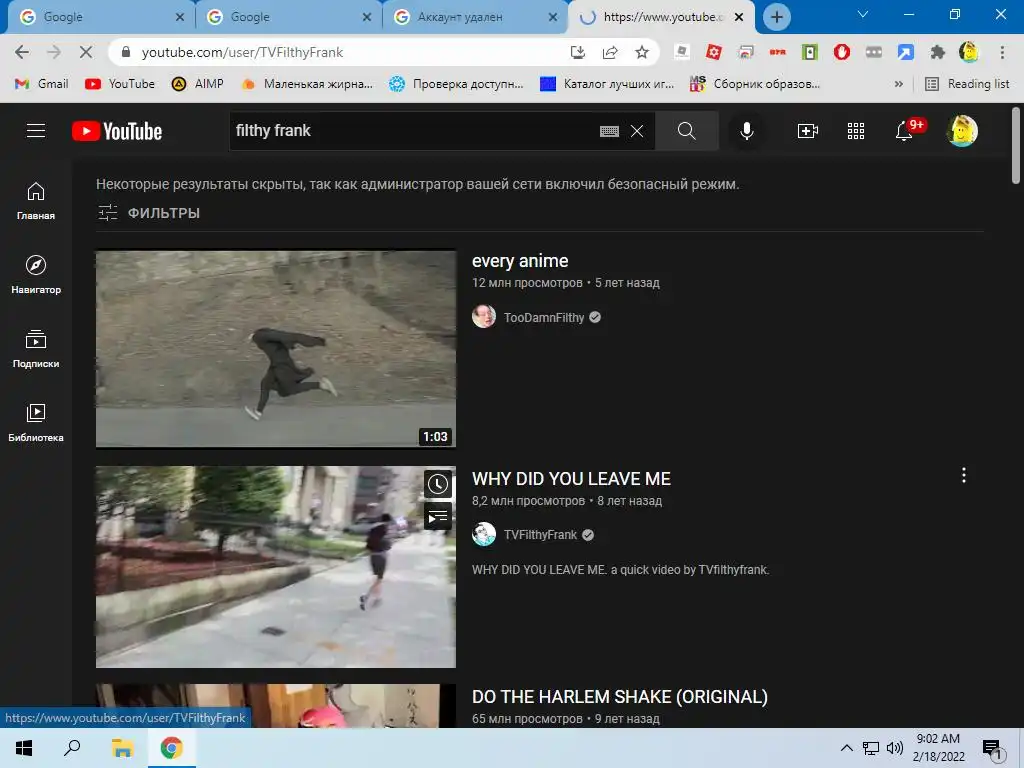Play the every anime thumbnail
The width and height of the screenshot is (1024, 768).
coord(276,349)
